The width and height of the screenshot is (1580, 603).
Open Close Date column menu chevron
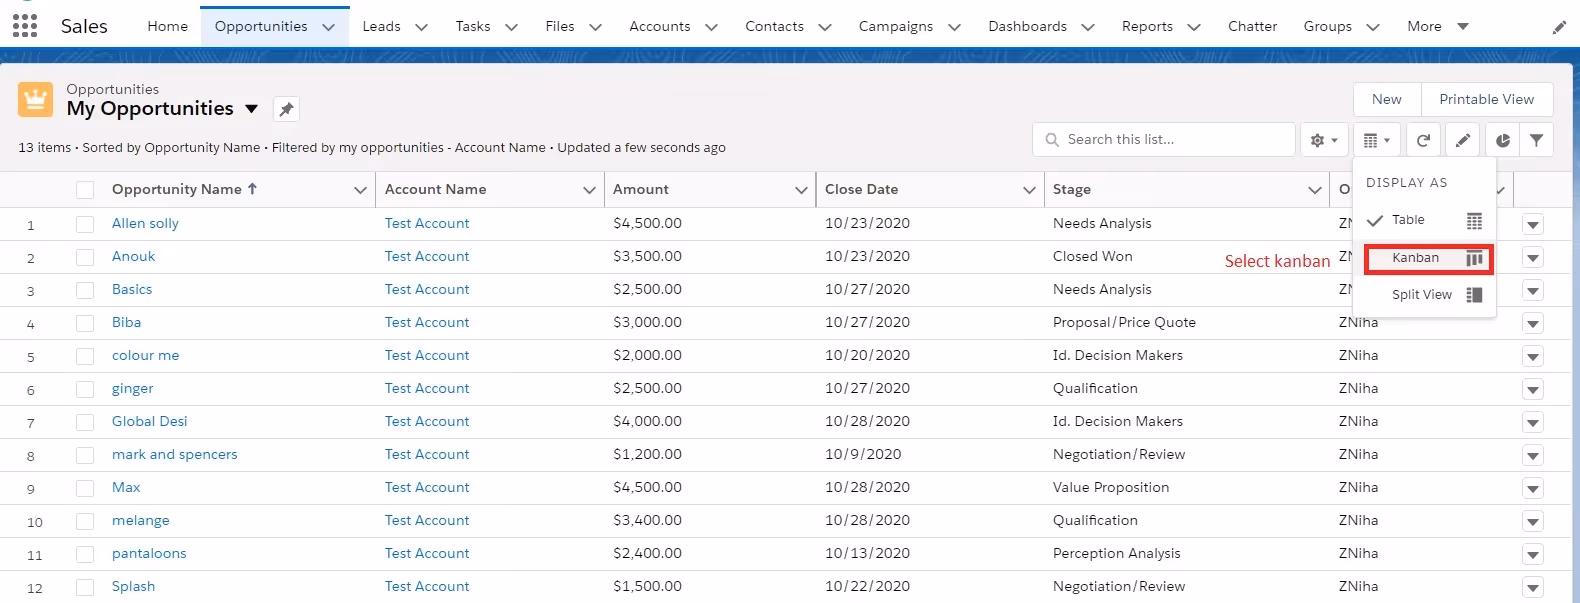(x=1029, y=190)
